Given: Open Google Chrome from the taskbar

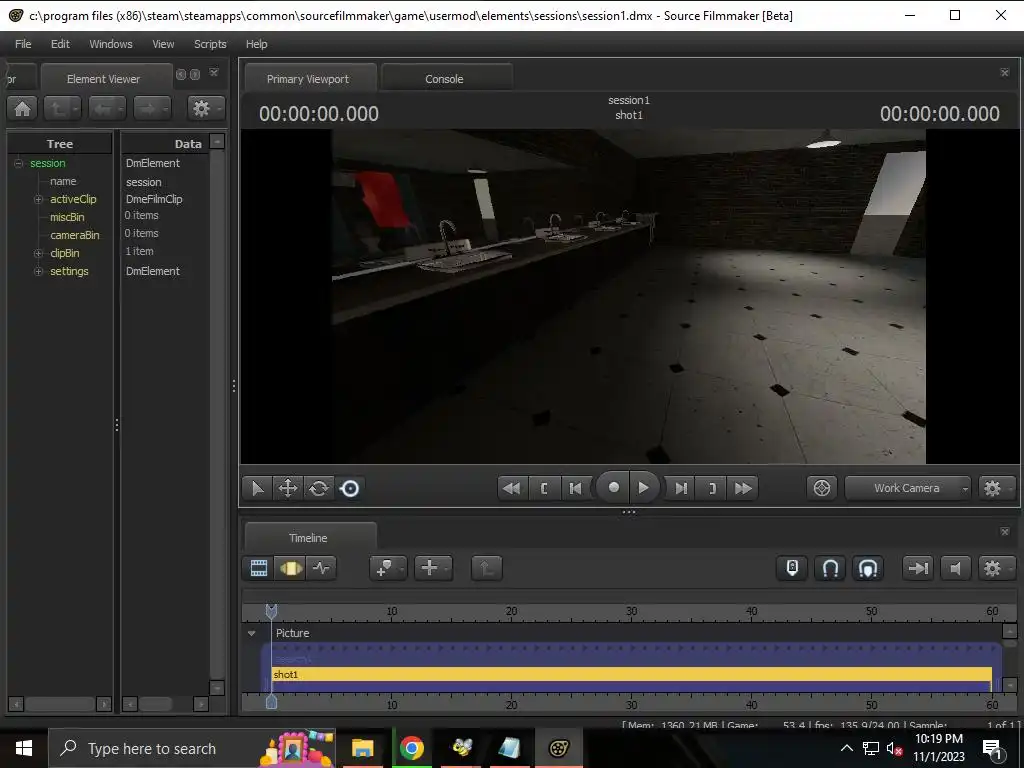Looking at the screenshot, I should pyautogui.click(x=411, y=748).
